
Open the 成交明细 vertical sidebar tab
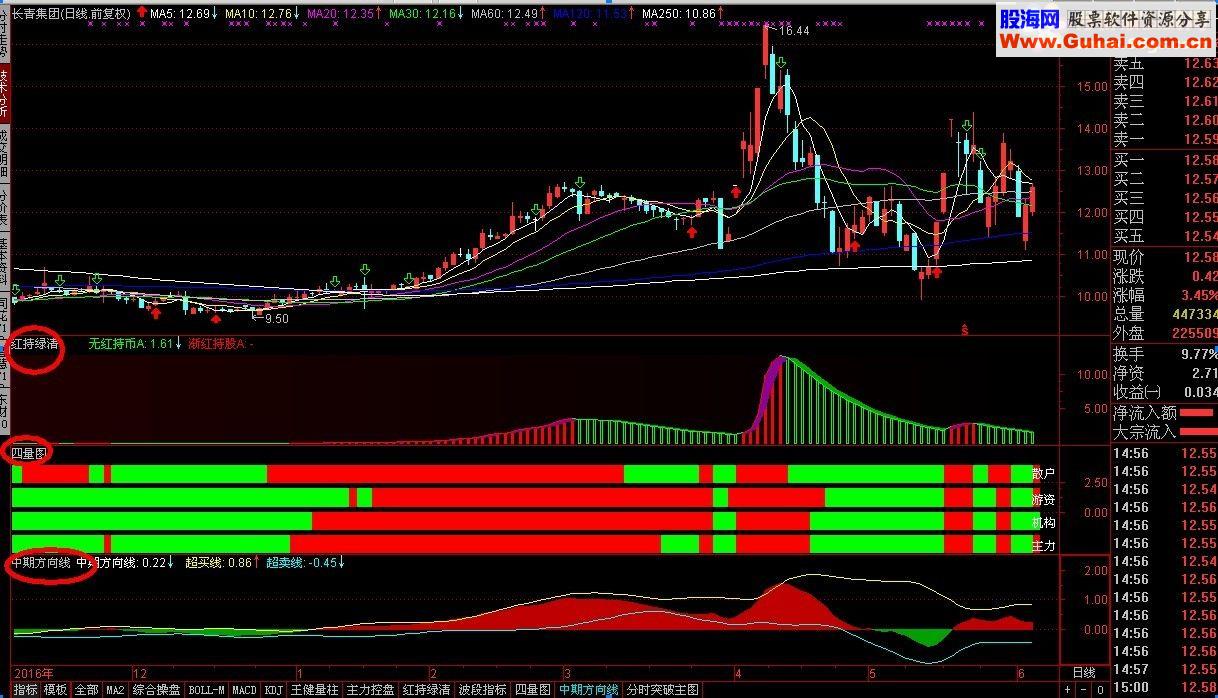(x=4, y=153)
